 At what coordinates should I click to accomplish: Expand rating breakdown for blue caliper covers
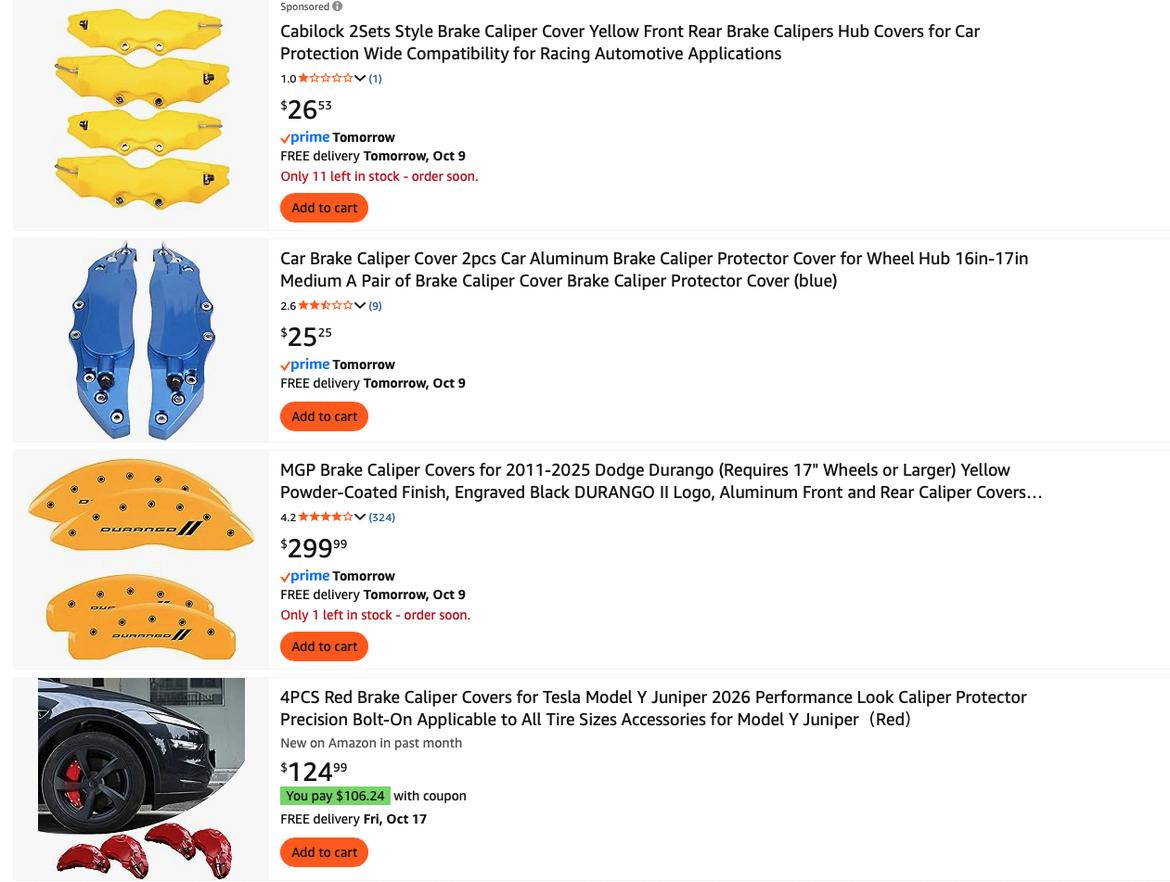360,305
